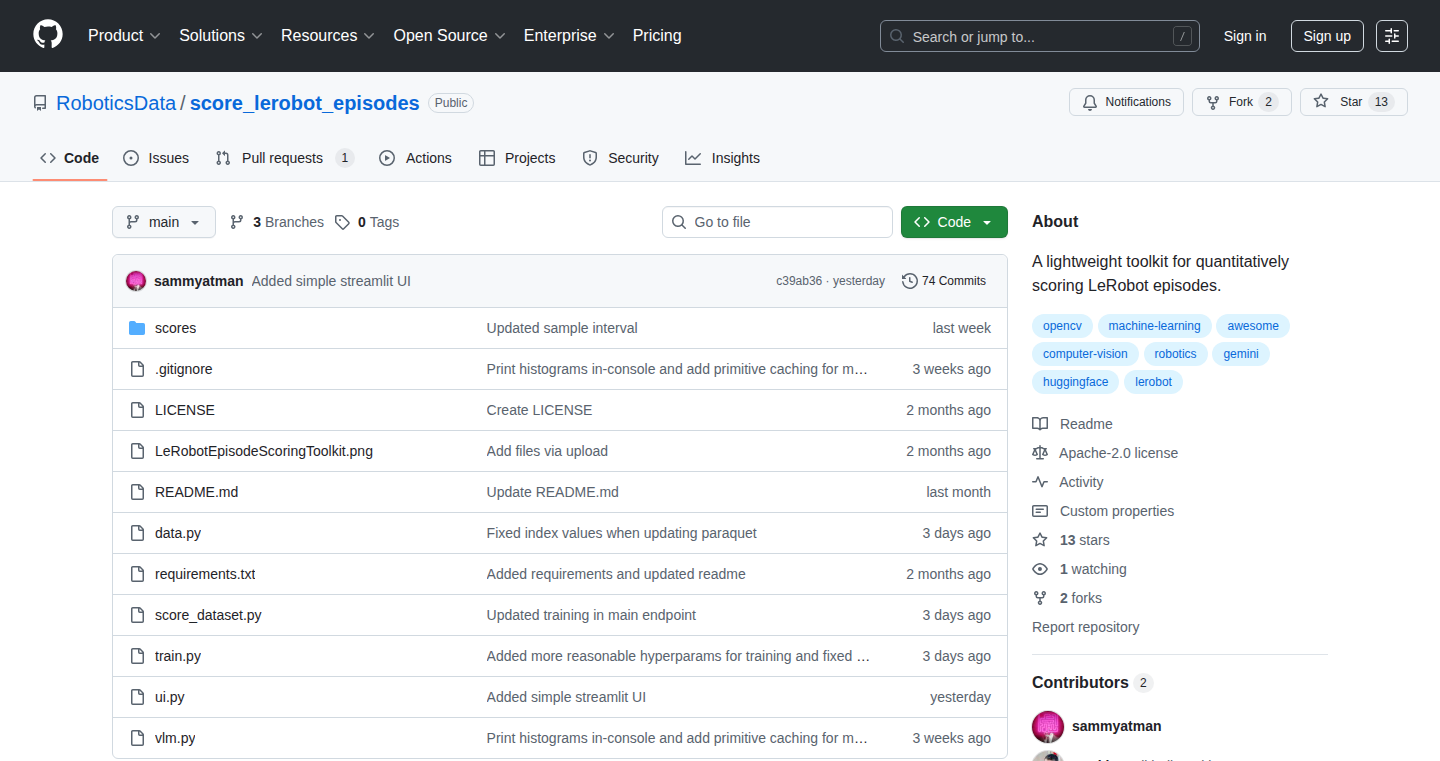The image size is (1440, 761).
Task: Click the fork icon in Fork button
Action: pos(1213,102)
